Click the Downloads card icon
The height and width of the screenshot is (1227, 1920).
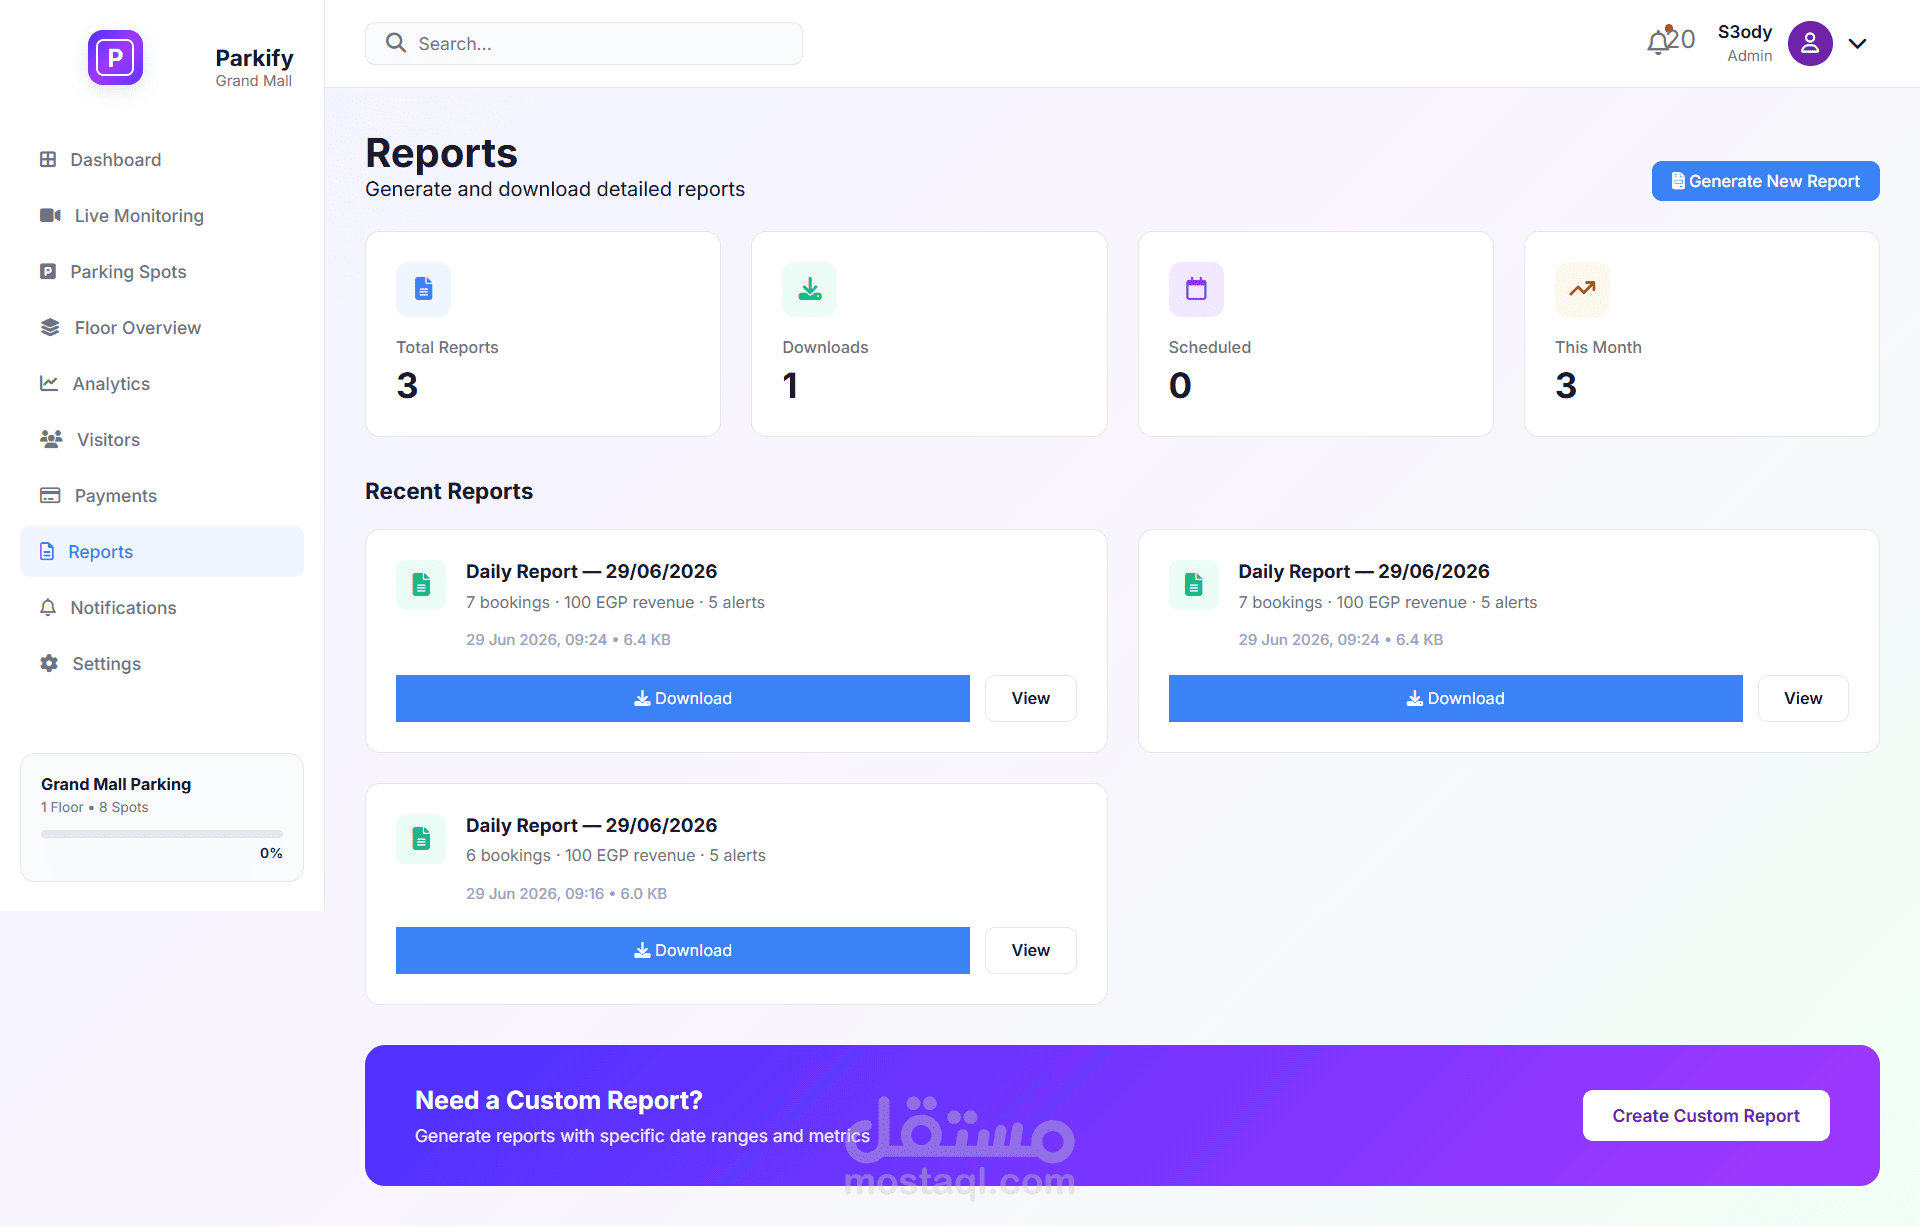point(810,289)
